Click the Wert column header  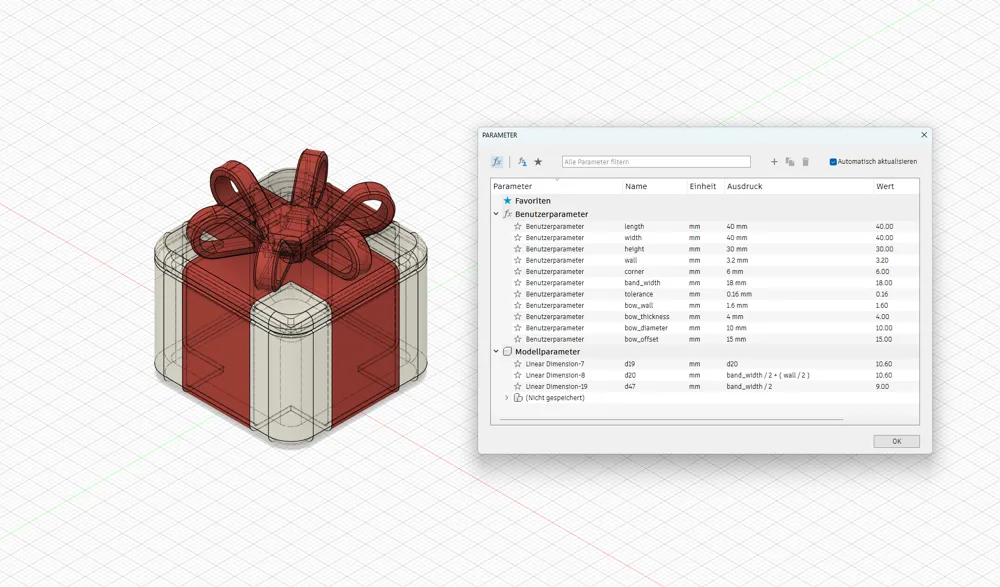tap(884, 186)
